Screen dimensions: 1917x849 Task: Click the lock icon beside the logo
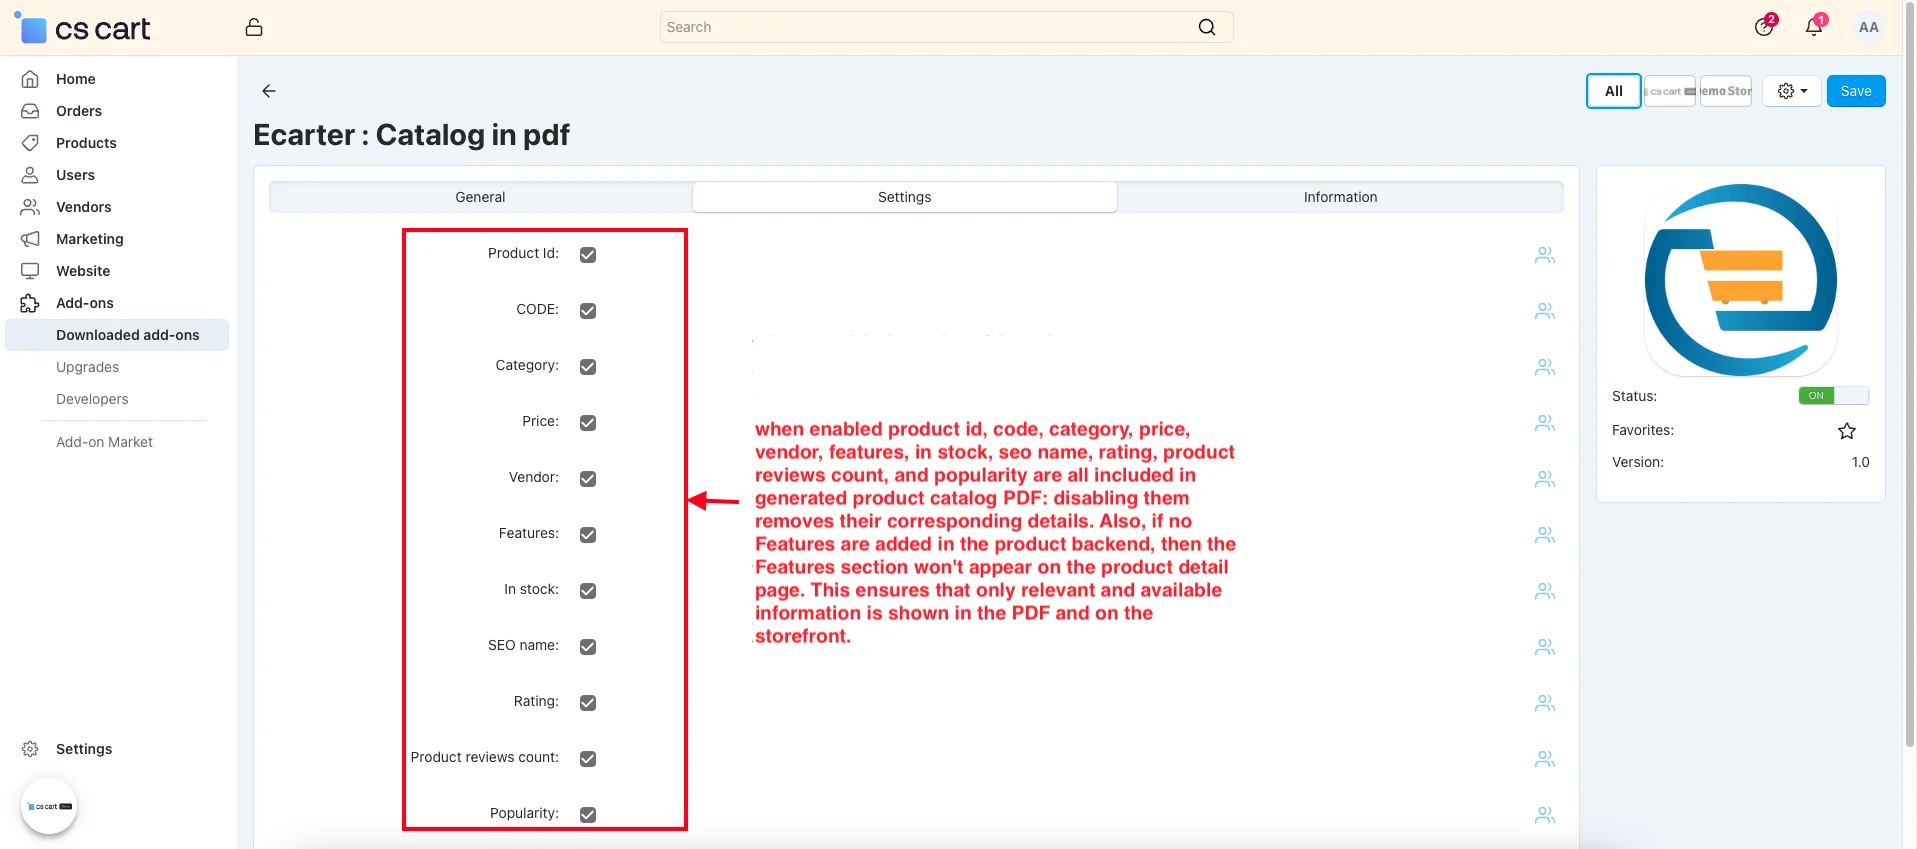254,27
